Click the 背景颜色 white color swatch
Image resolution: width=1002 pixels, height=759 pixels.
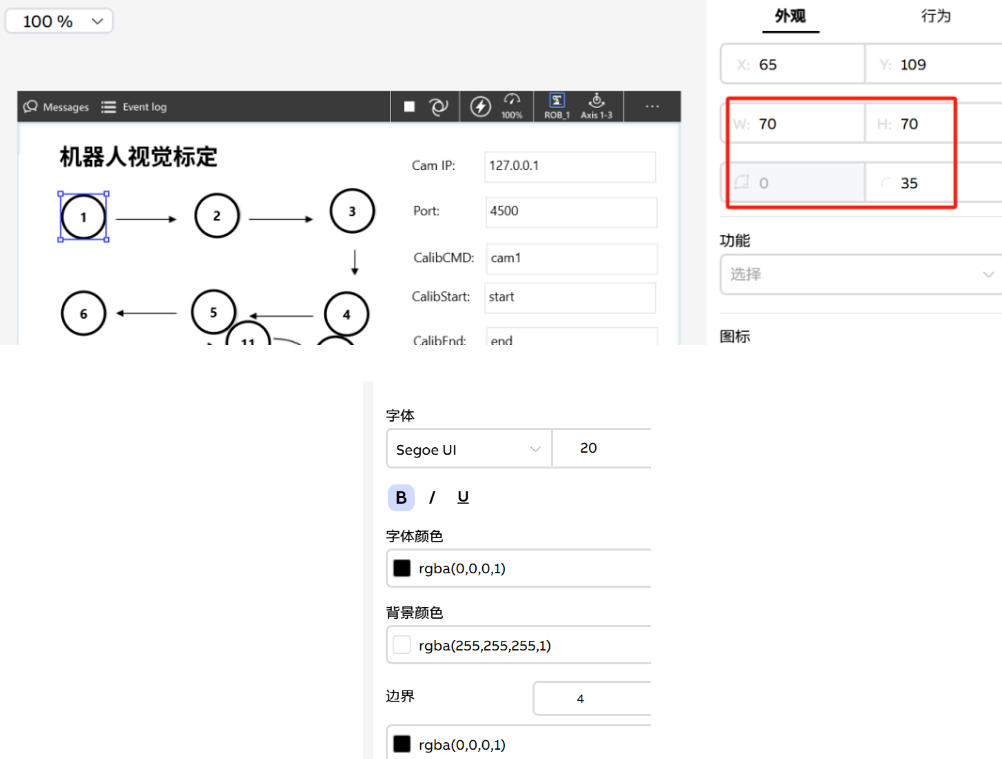click(x=402, y=645)
